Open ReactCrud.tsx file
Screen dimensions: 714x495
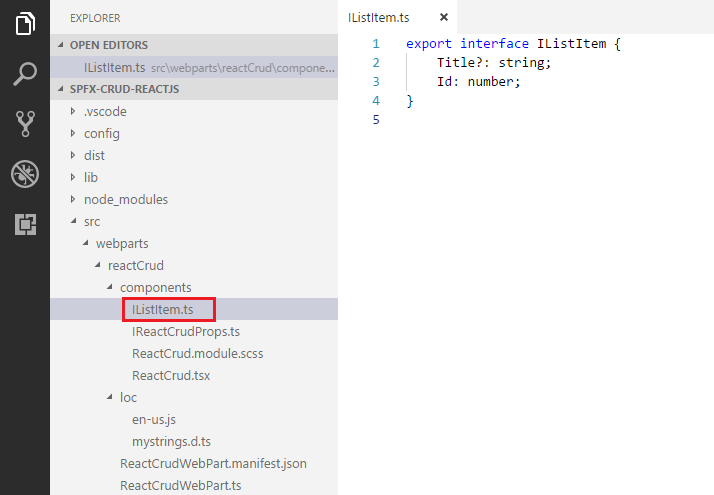pos(170,375)
